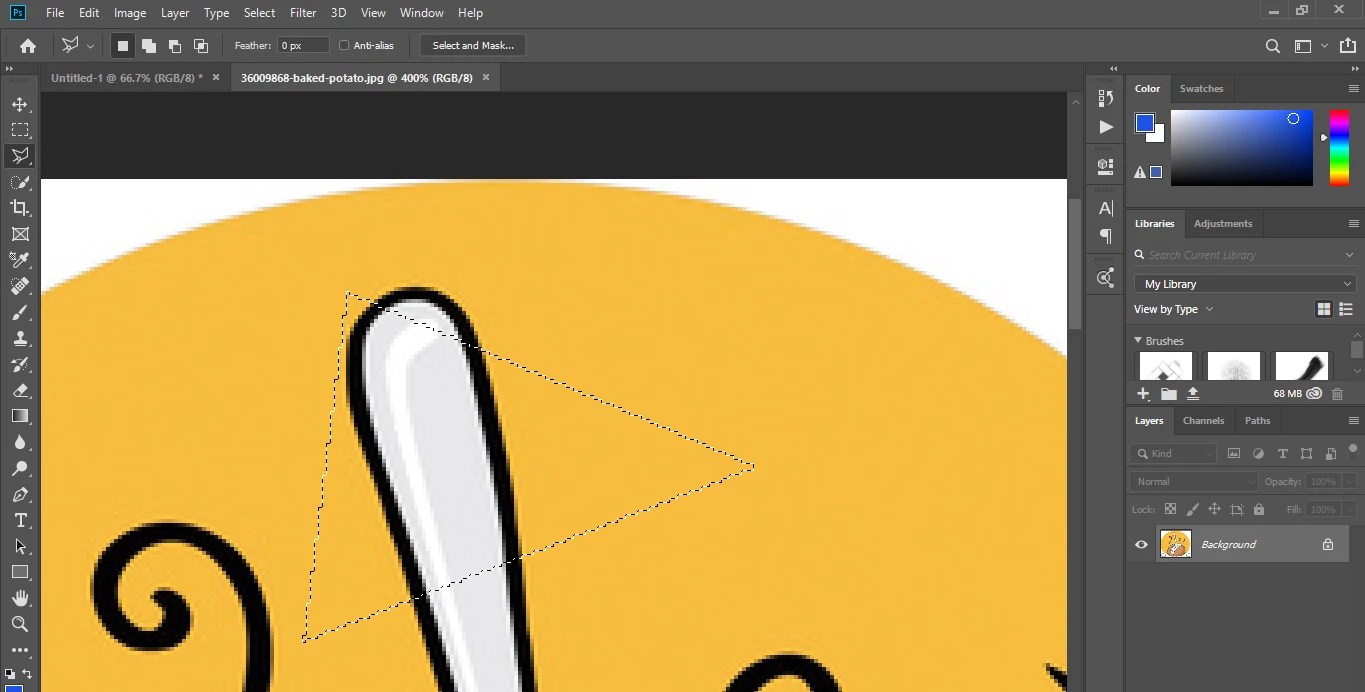Open the Normal blend mode dropdown
Screen dimensions: 1365x692
[1194, 481]
